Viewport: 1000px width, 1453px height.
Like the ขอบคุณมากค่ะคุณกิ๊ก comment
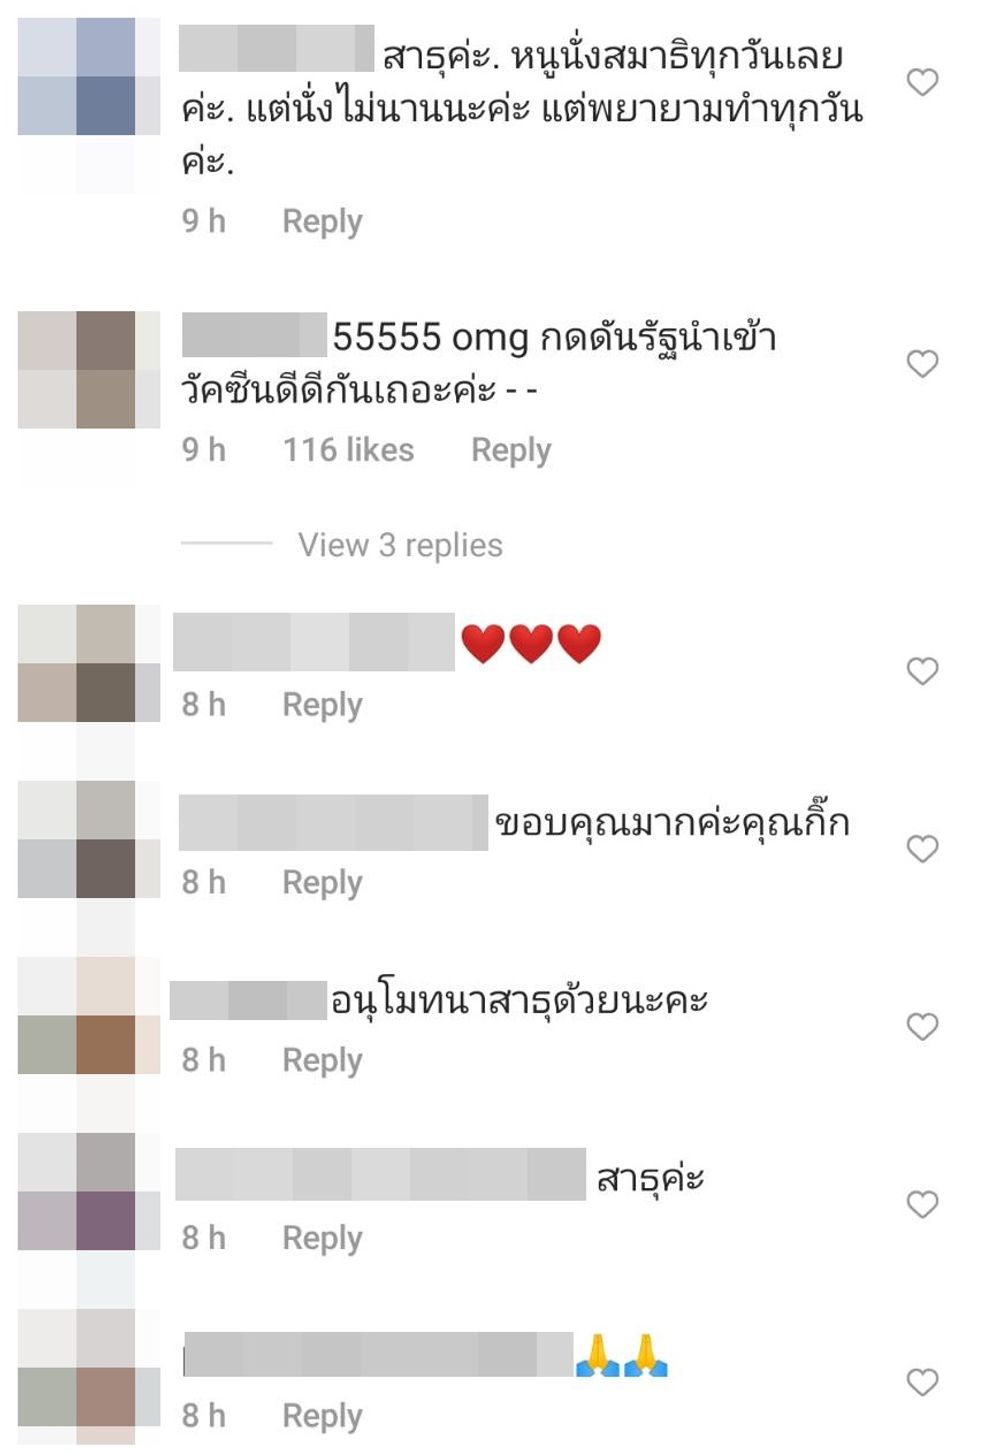(x=922, y=849)
